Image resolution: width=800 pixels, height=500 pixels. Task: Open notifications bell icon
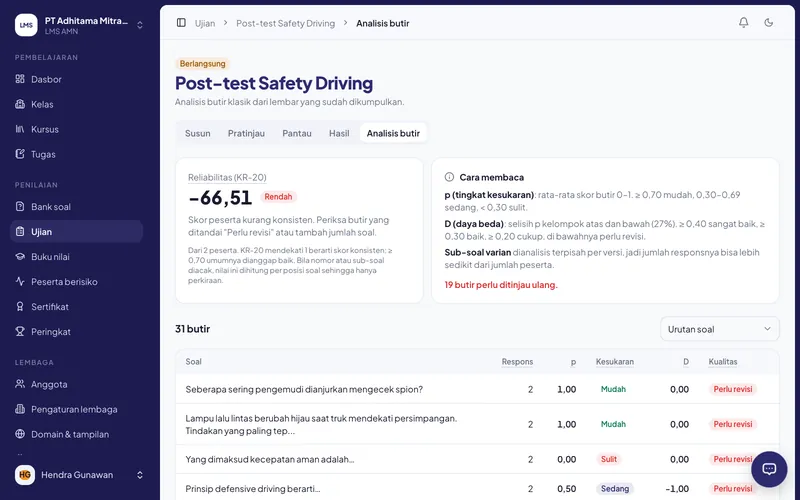click(x=744, y=23)
